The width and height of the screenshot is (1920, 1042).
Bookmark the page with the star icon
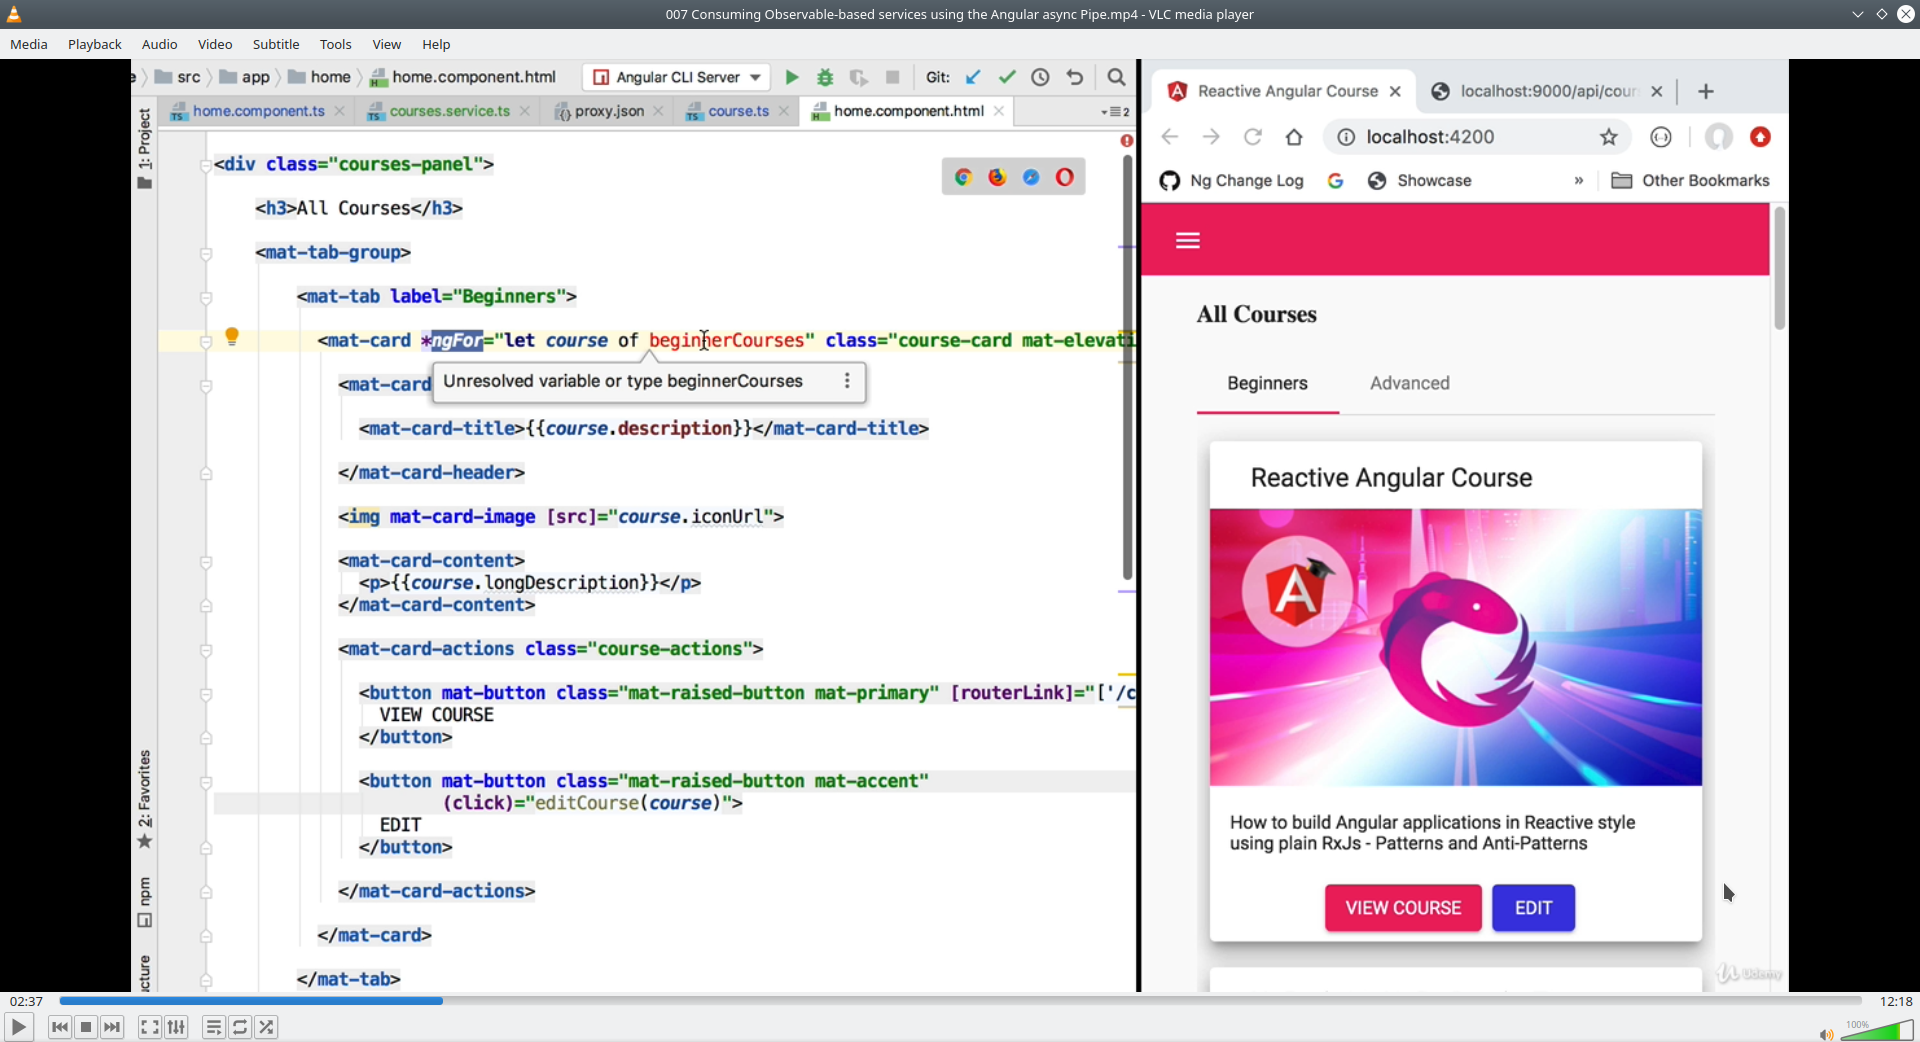click(x=1608, y=137)
